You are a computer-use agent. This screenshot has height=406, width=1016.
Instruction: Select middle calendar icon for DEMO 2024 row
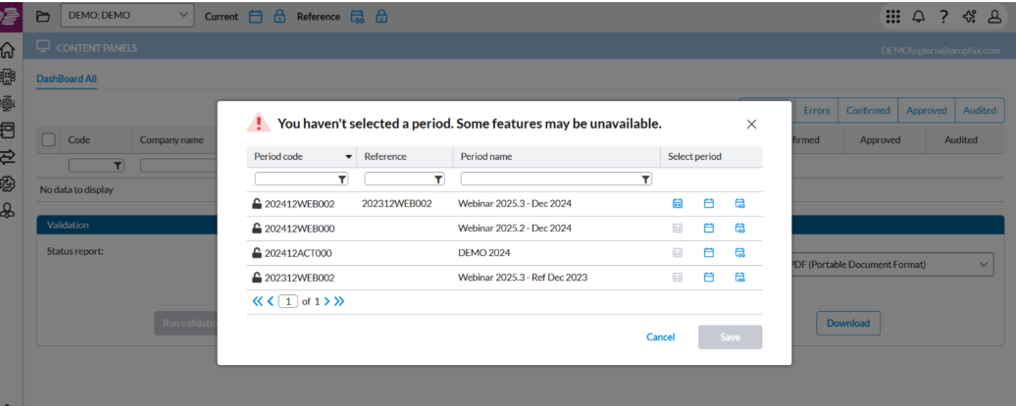click(708, 253)
